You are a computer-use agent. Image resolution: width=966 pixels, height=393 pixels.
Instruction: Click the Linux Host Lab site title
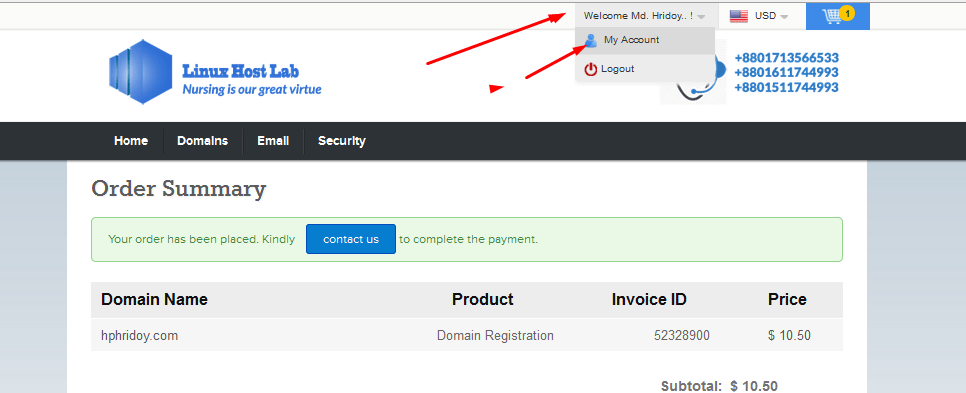[x=240, y=71]
